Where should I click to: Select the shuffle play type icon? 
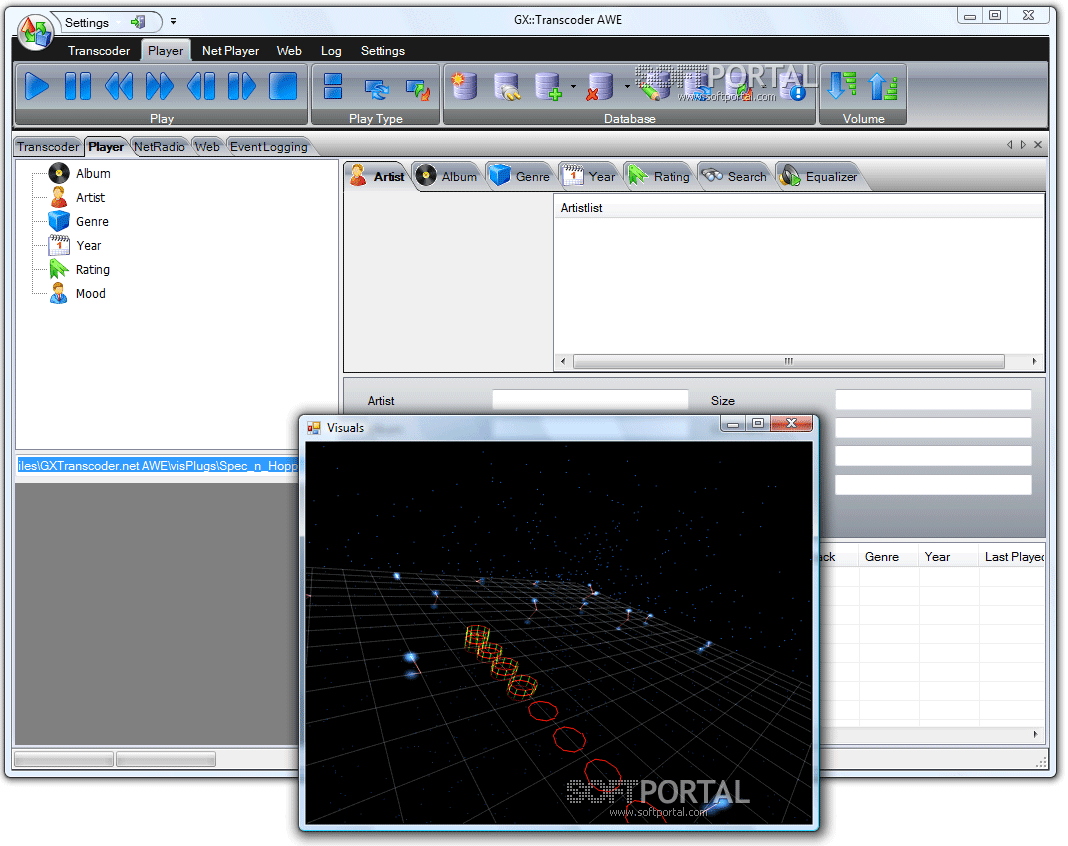click(418, 89)
